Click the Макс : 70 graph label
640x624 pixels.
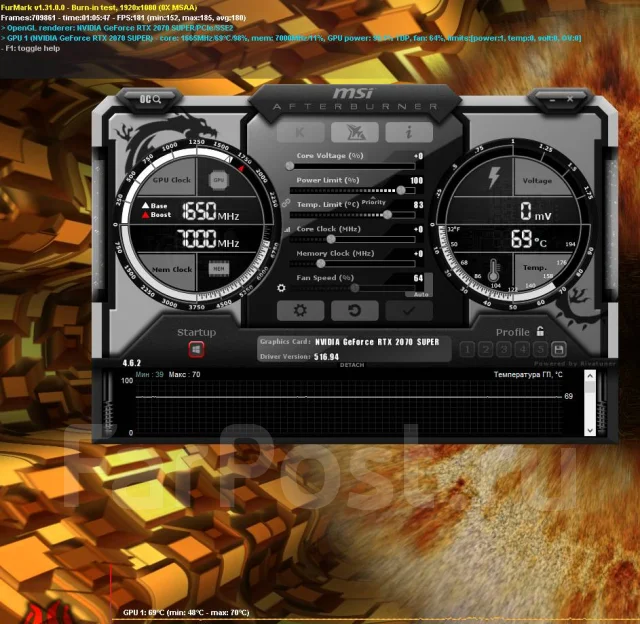pyautogui.click(x=184, y=374)
